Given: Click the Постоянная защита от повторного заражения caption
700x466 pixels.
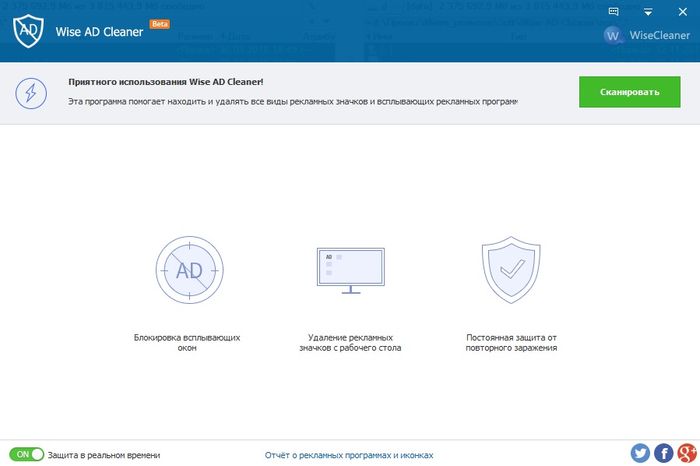Looking at the screenshot, I should (x=511, y=342).
